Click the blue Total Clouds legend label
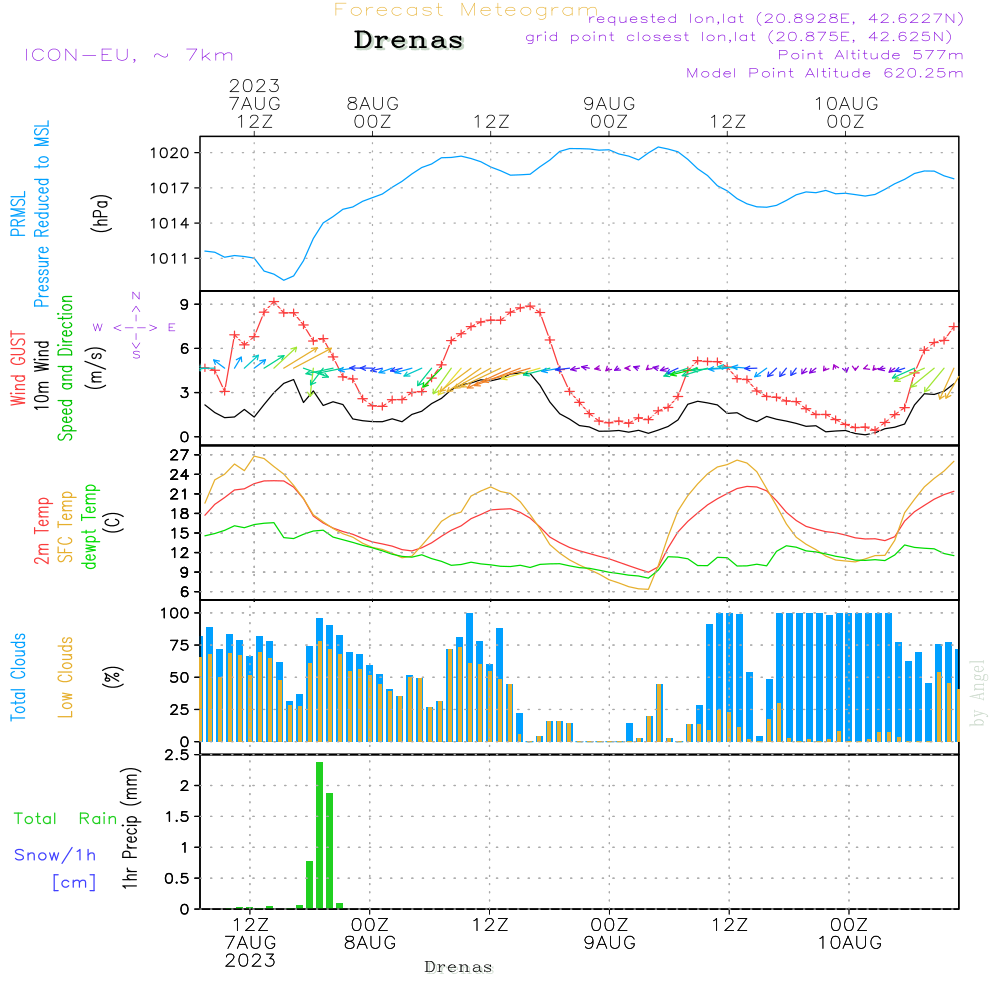The image size is (1000, 1000). pos(17,677)
